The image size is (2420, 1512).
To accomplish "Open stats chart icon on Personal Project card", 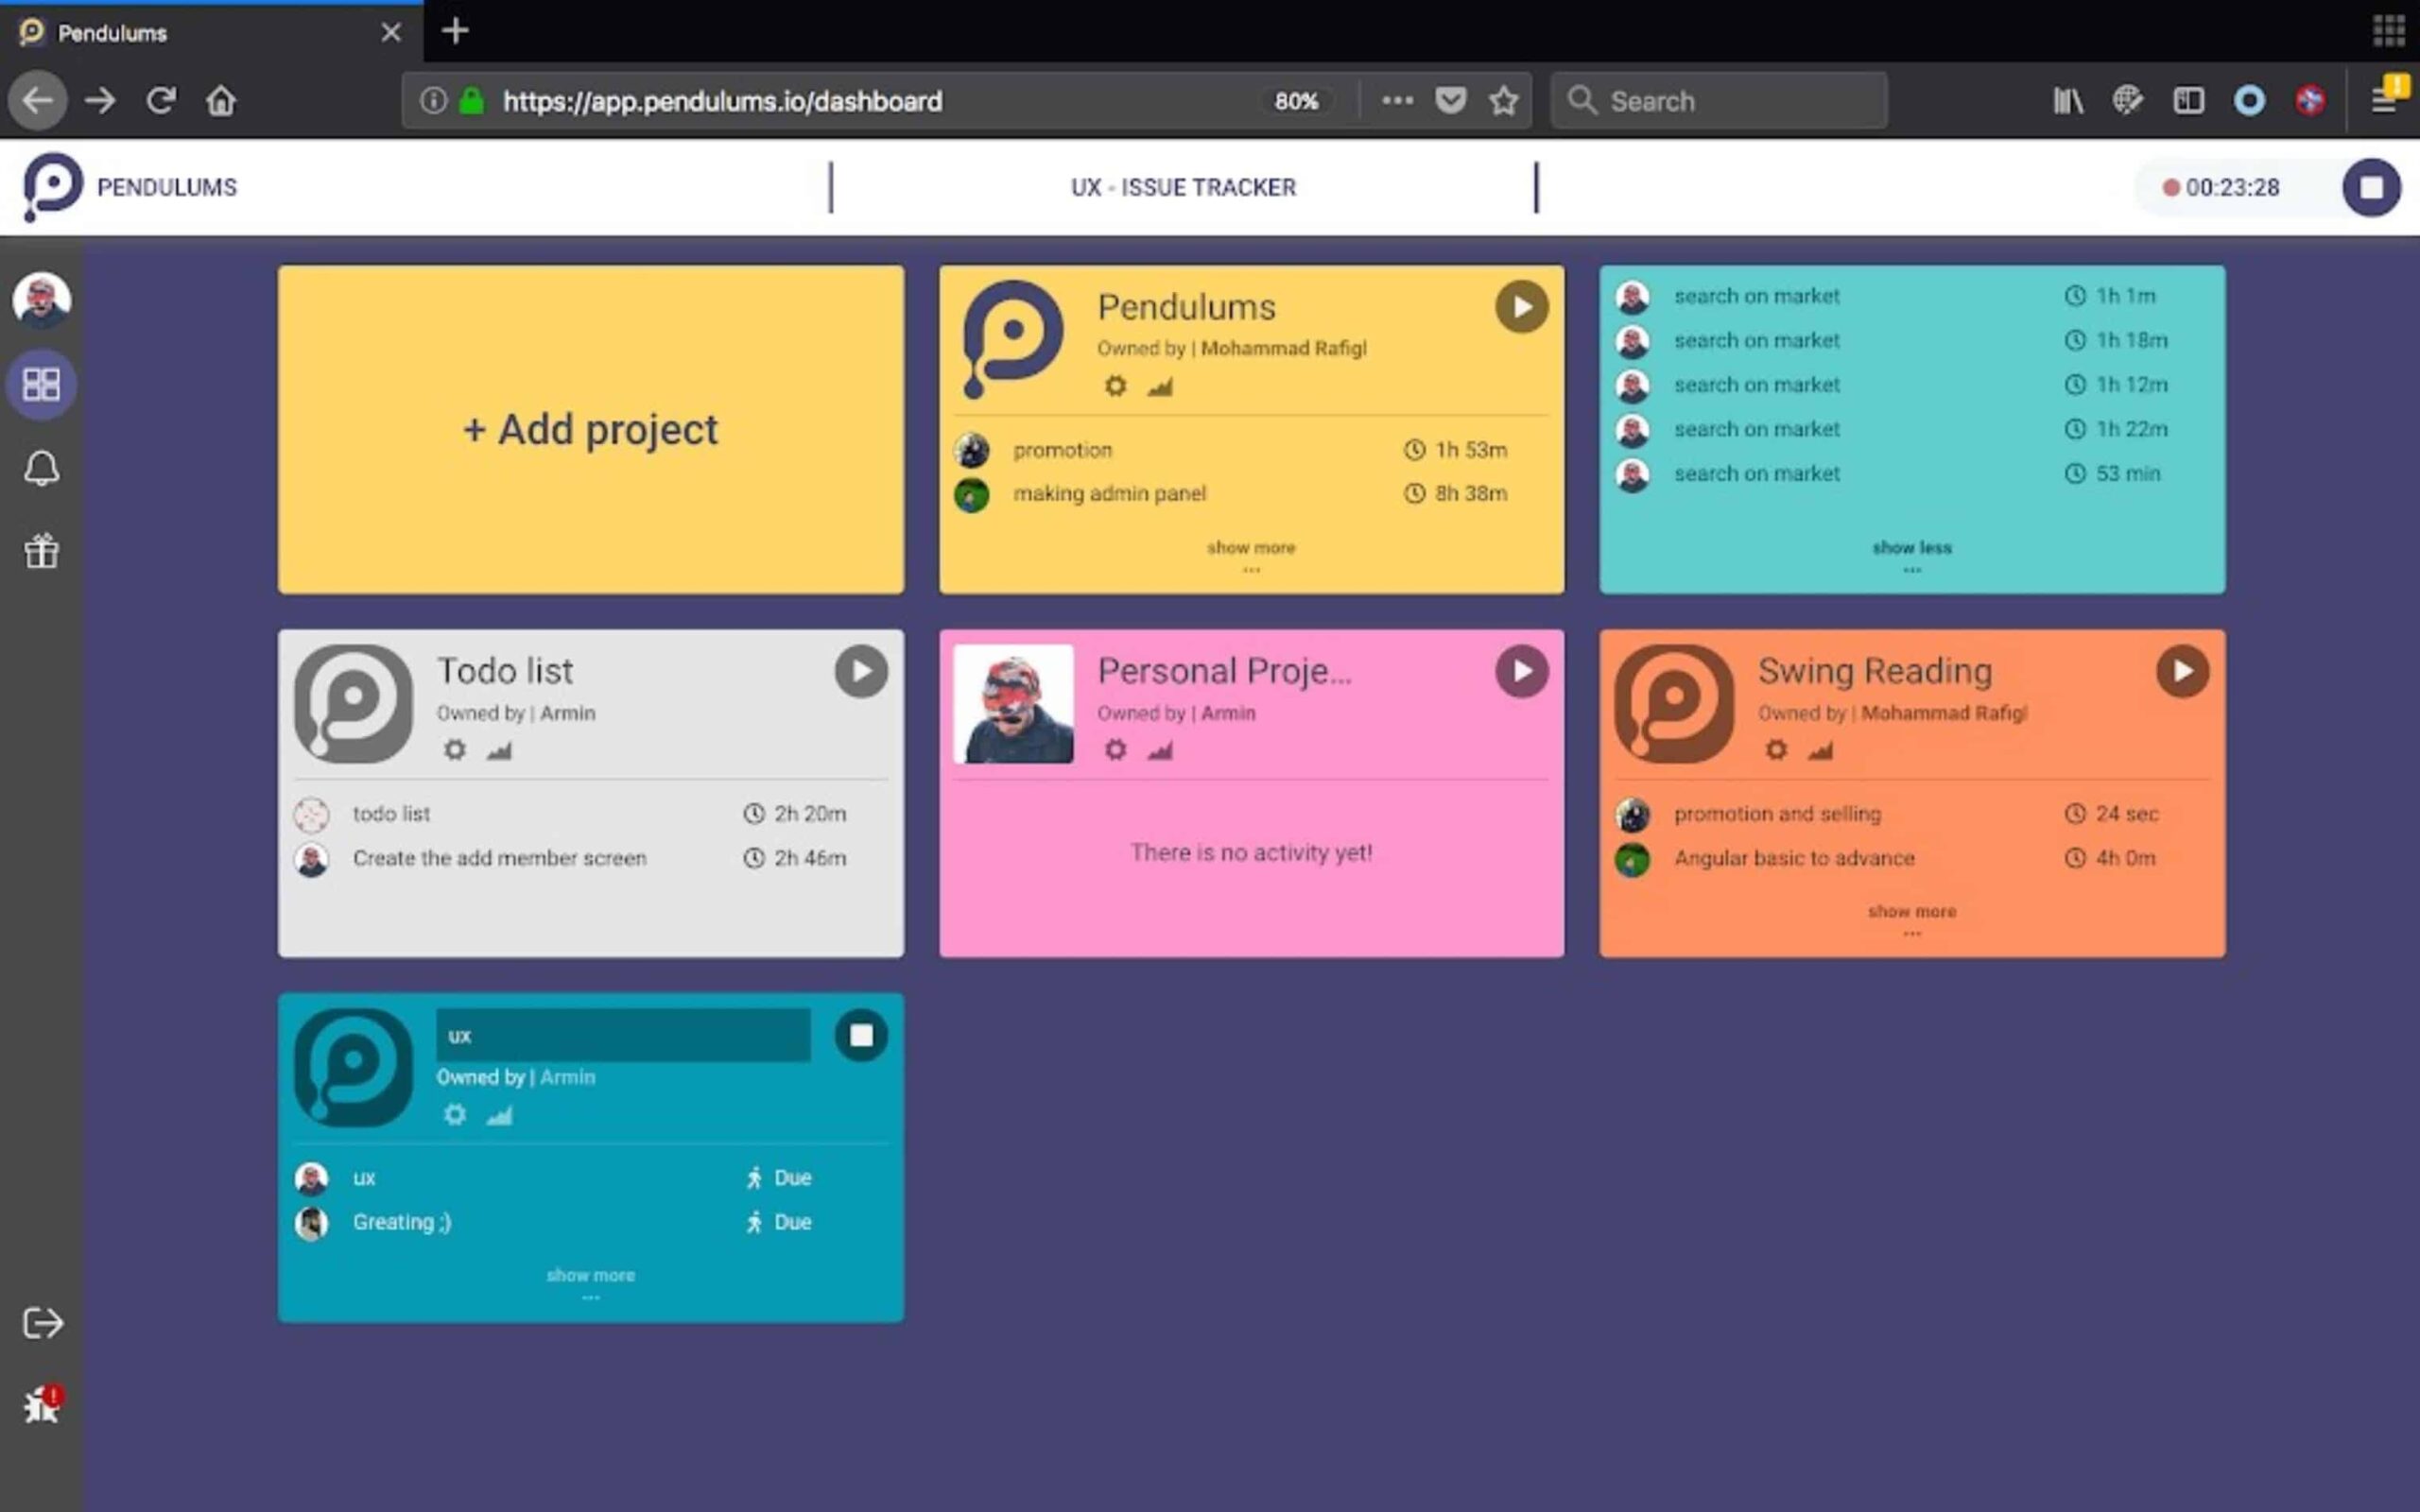I will point(1160,751).
